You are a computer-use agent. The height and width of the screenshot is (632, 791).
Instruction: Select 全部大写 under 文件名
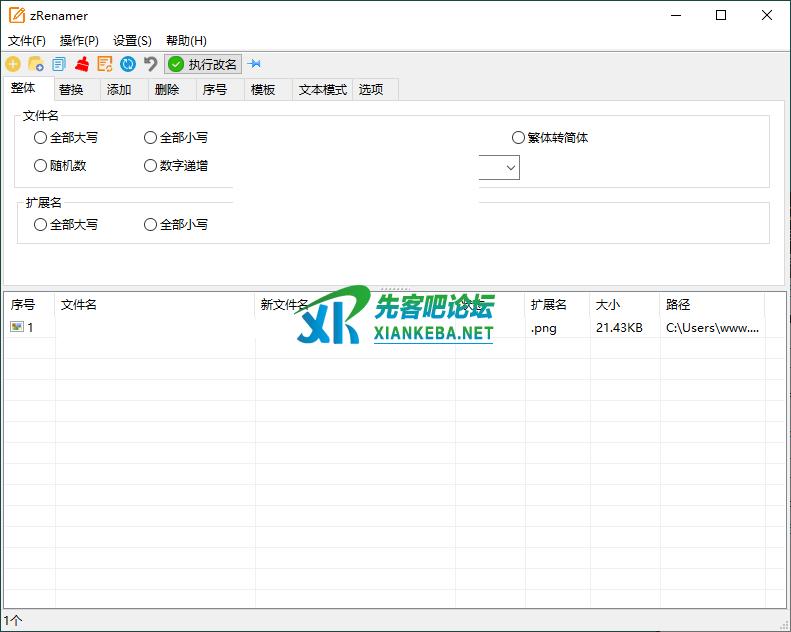(41, 138)
